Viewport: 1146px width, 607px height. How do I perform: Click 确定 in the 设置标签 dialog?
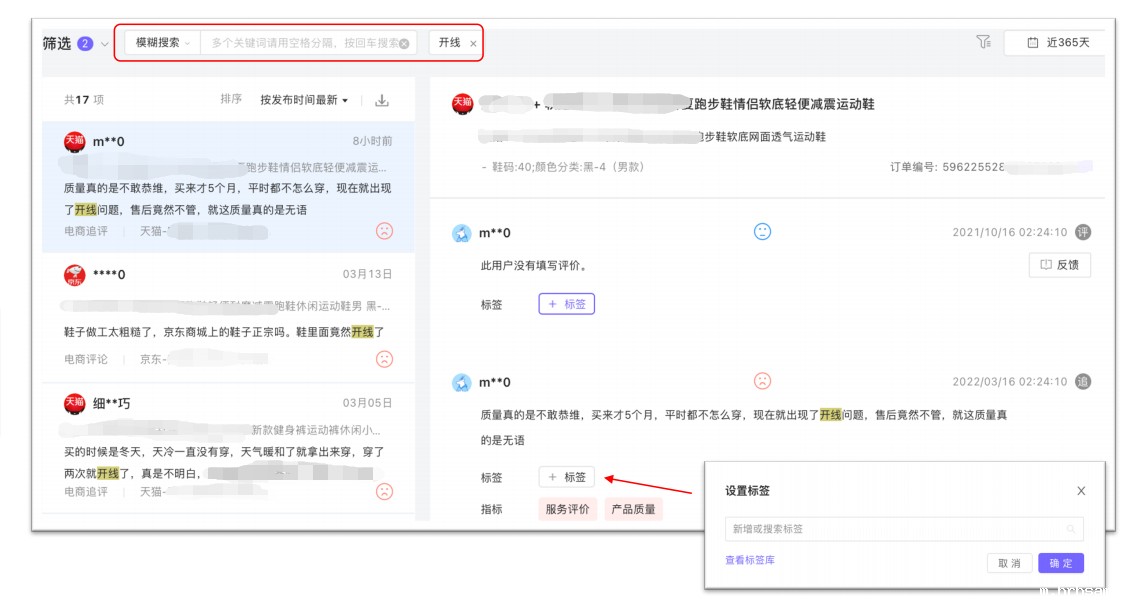coord(1060,563)
